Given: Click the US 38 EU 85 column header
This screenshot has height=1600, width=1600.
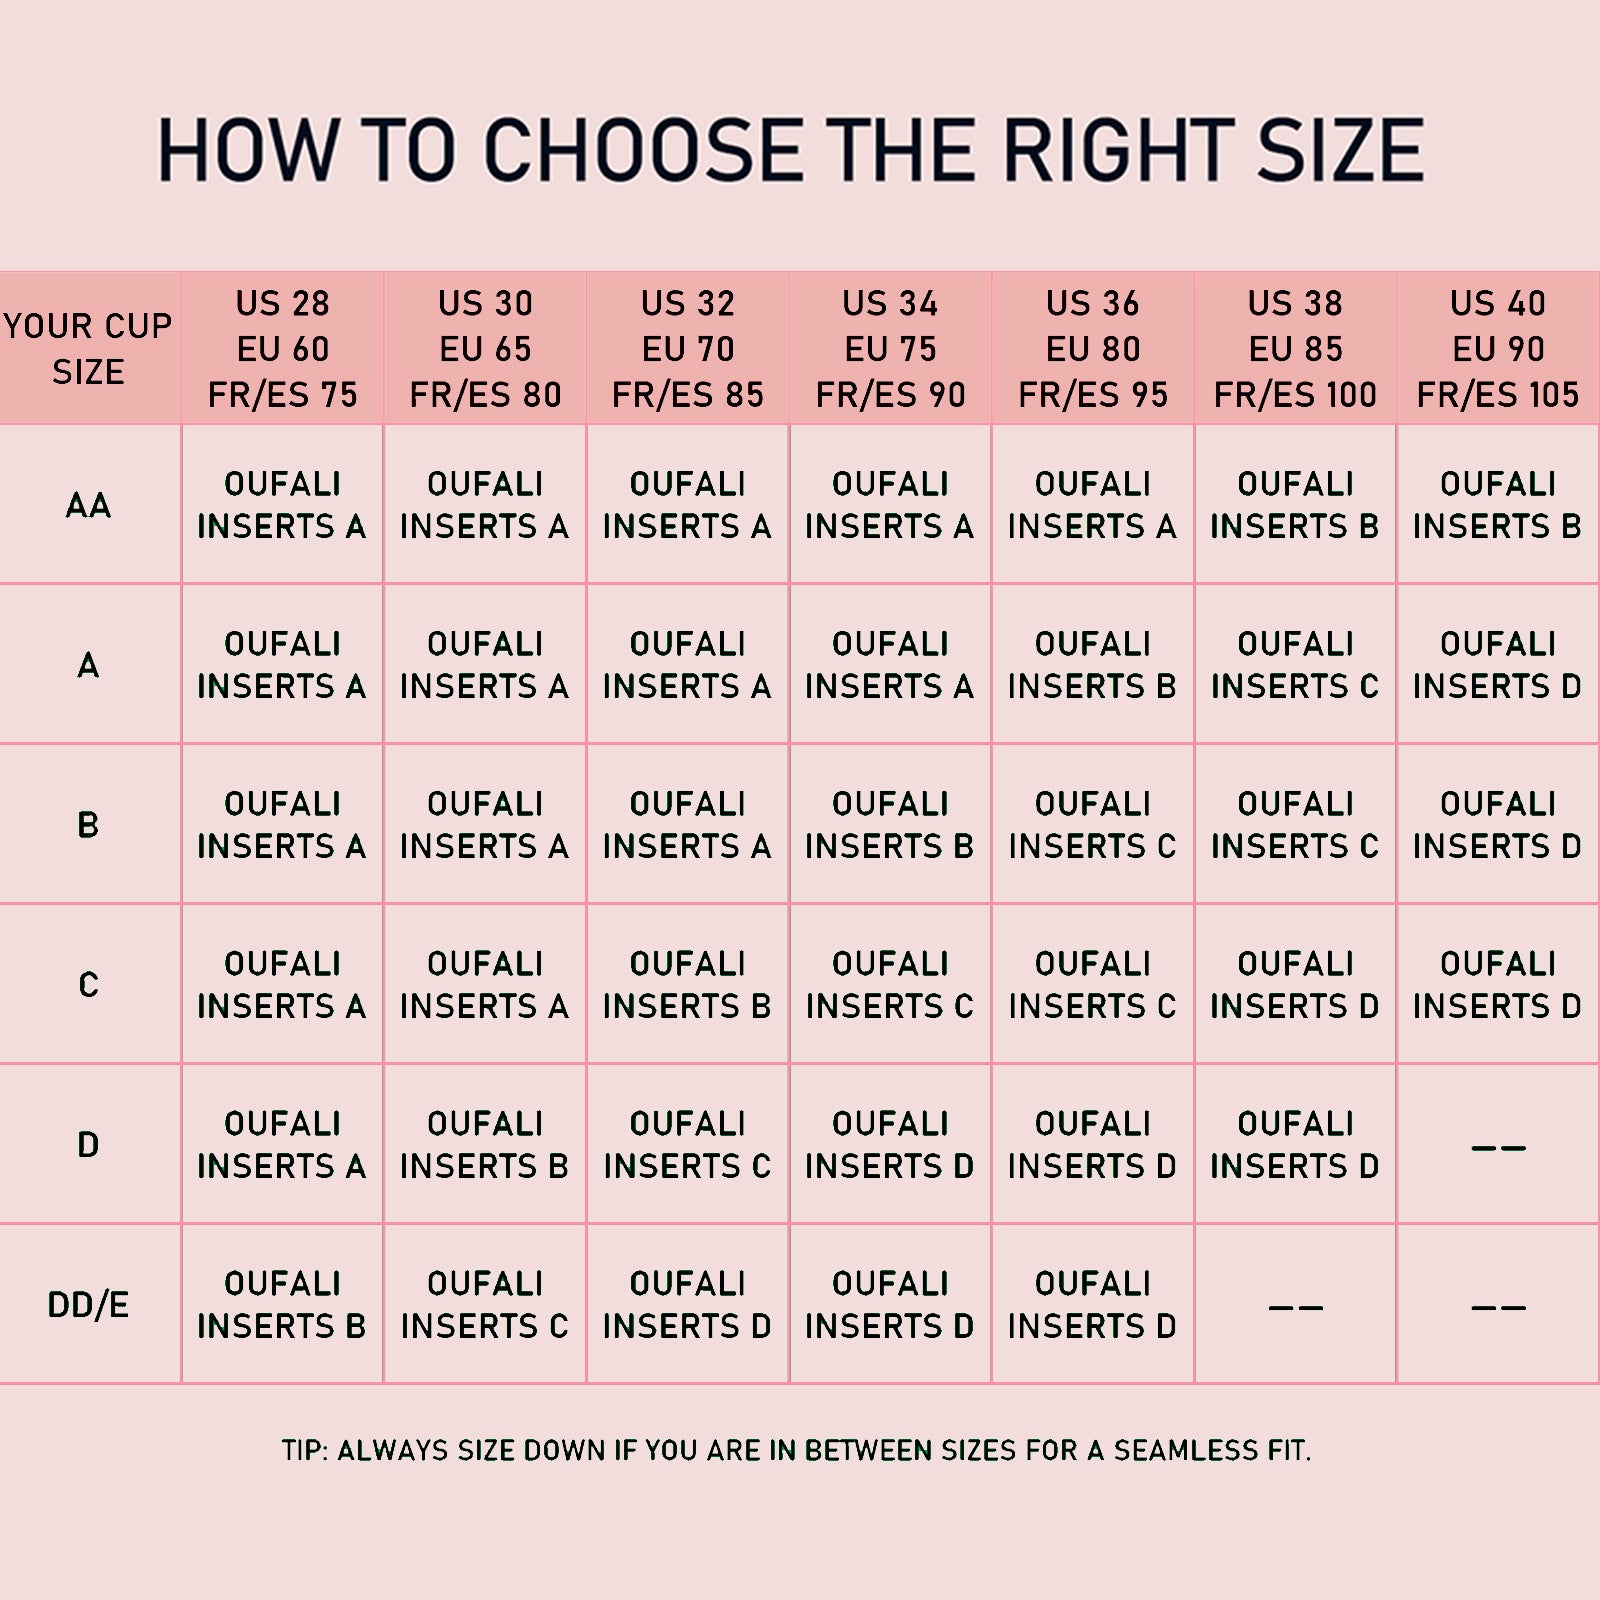Looking at the screenshot, I should tap(1295, 347).
